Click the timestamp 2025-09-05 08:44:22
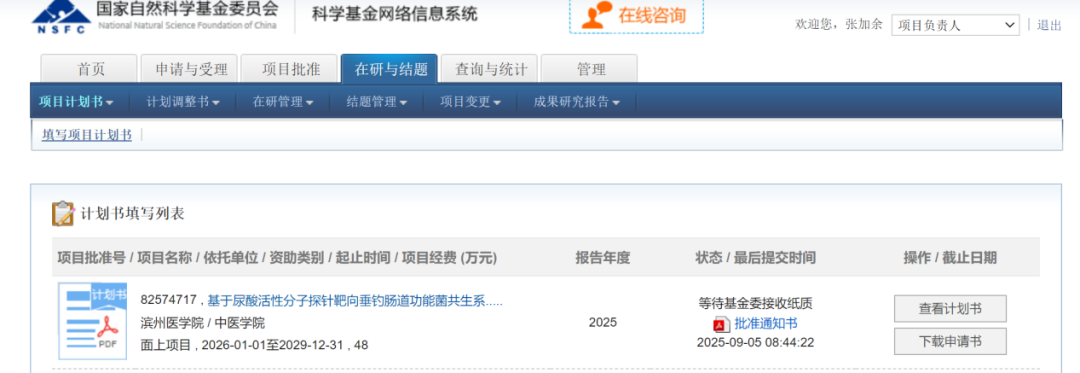This screenshot has height=373, width=1080. (x=755, y=342)
